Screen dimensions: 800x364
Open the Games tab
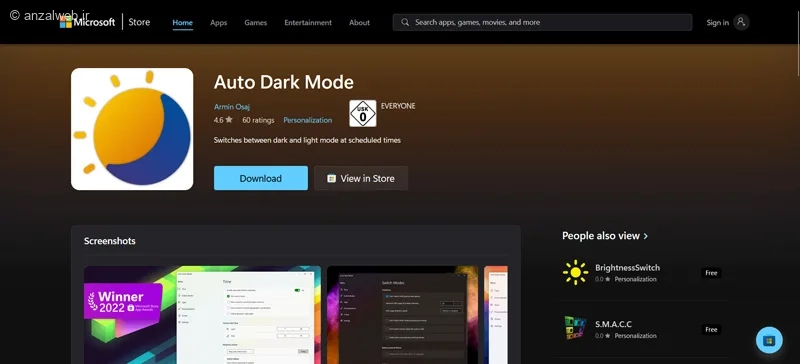256,22
